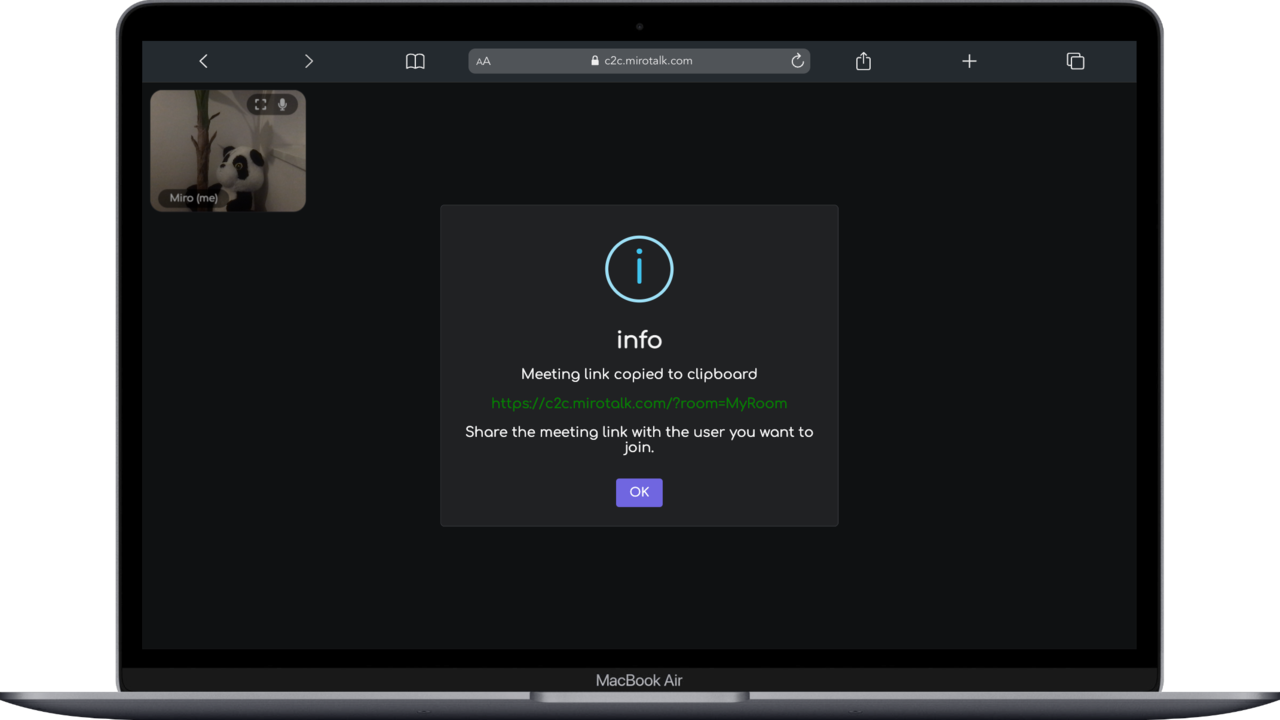Select the Miro (me) video thumbnail
1280x720 pixels.
pos(228,150)
